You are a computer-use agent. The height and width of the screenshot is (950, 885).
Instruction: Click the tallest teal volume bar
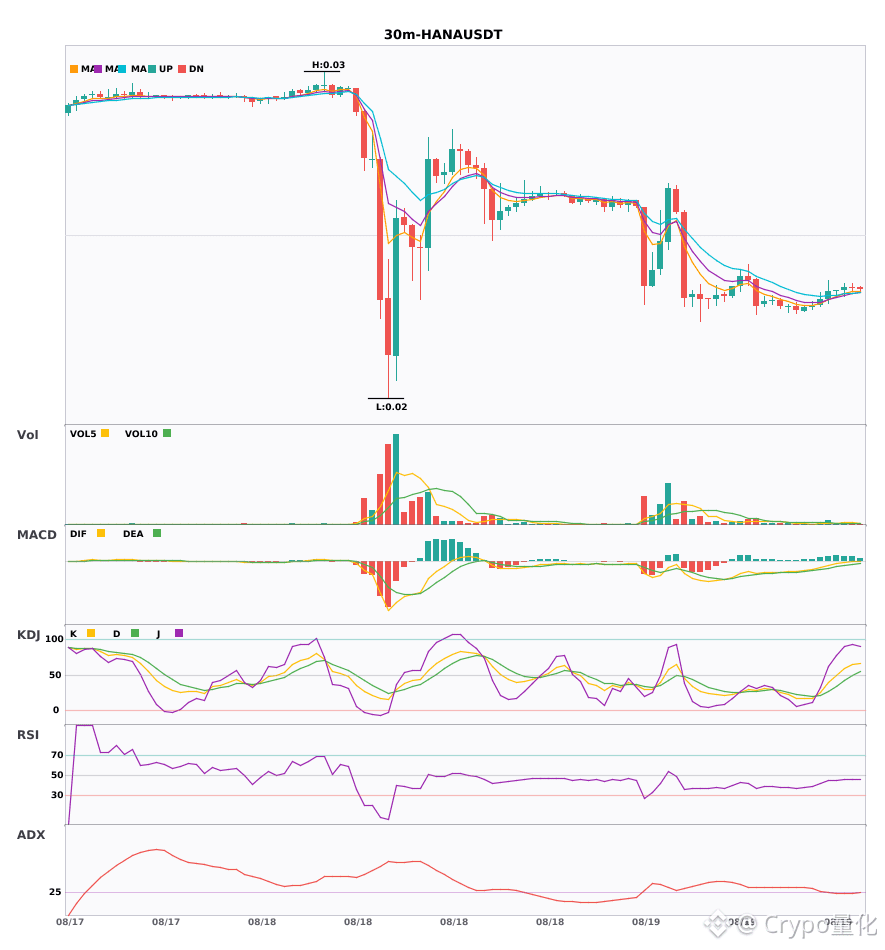[x=396, y=479]
